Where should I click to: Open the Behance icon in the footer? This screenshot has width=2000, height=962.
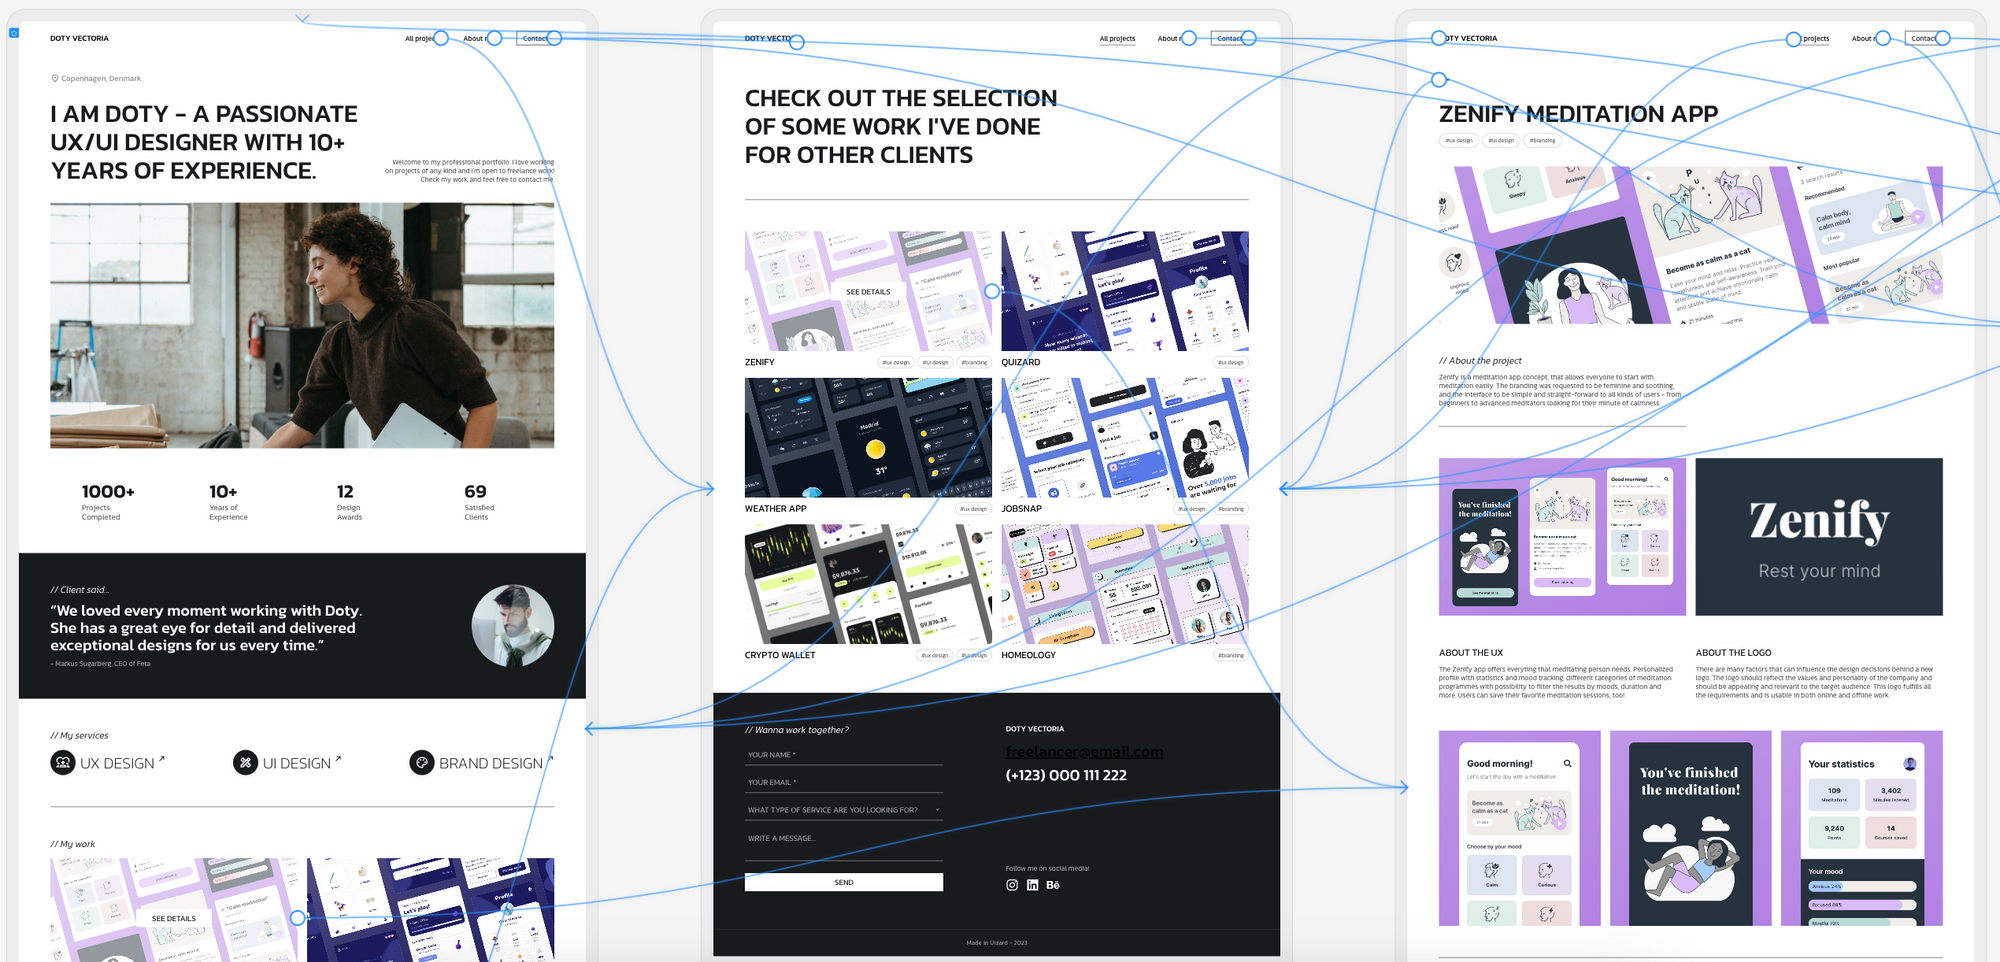1053,885
